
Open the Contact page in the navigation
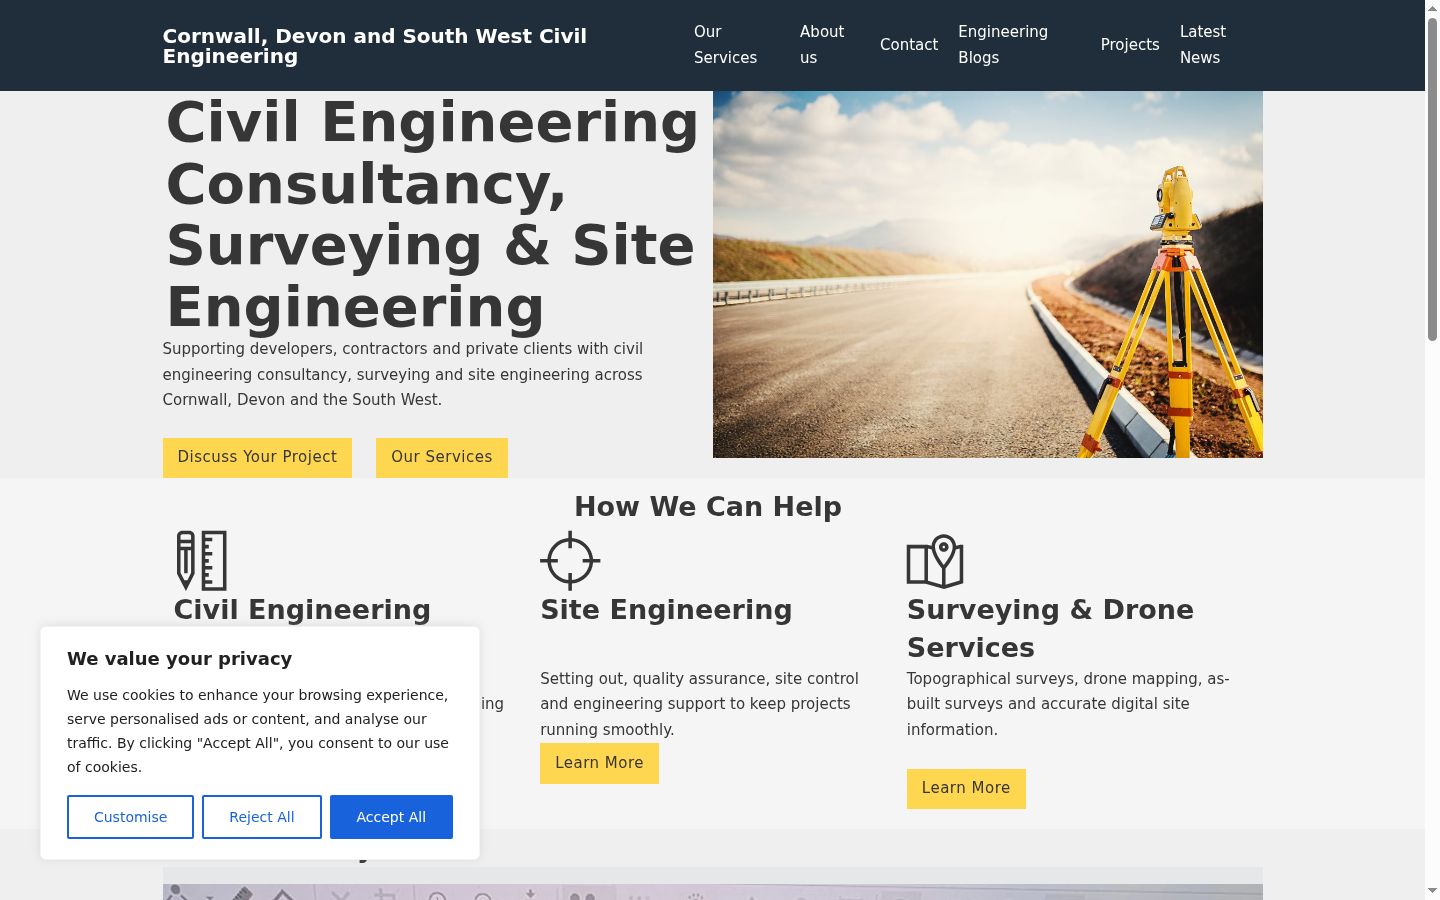(909, 45)
